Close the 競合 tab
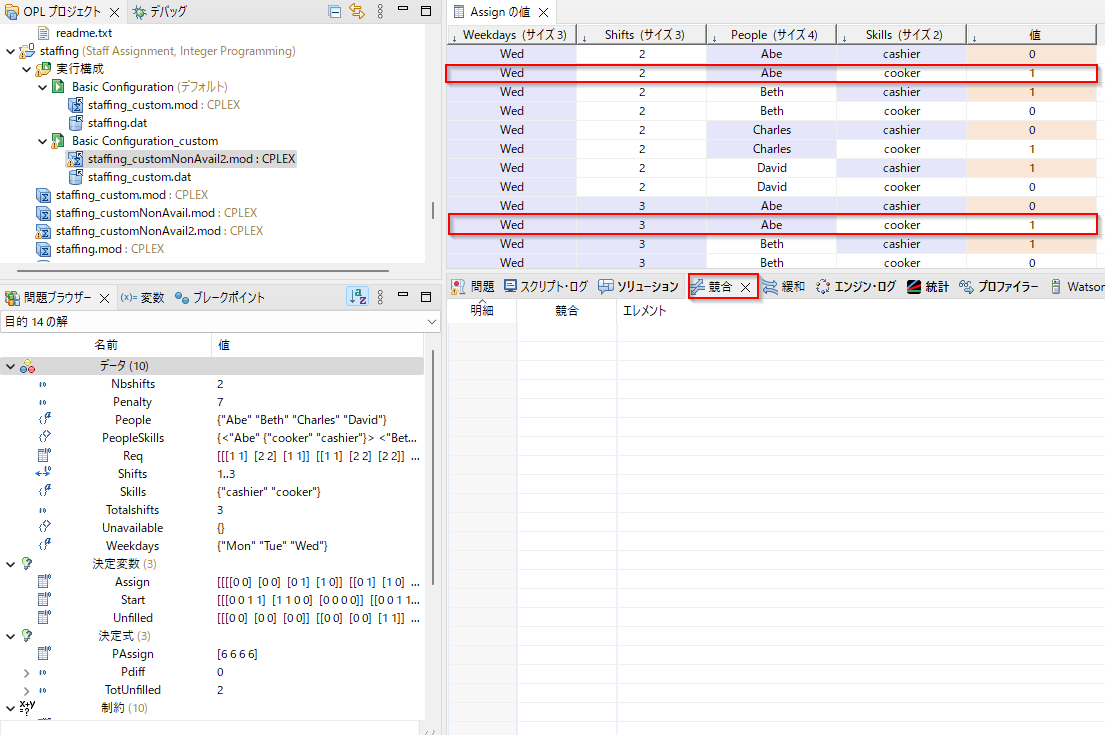Image resolution: width=1105 pixels, height=735 pixels. point(746,287)
